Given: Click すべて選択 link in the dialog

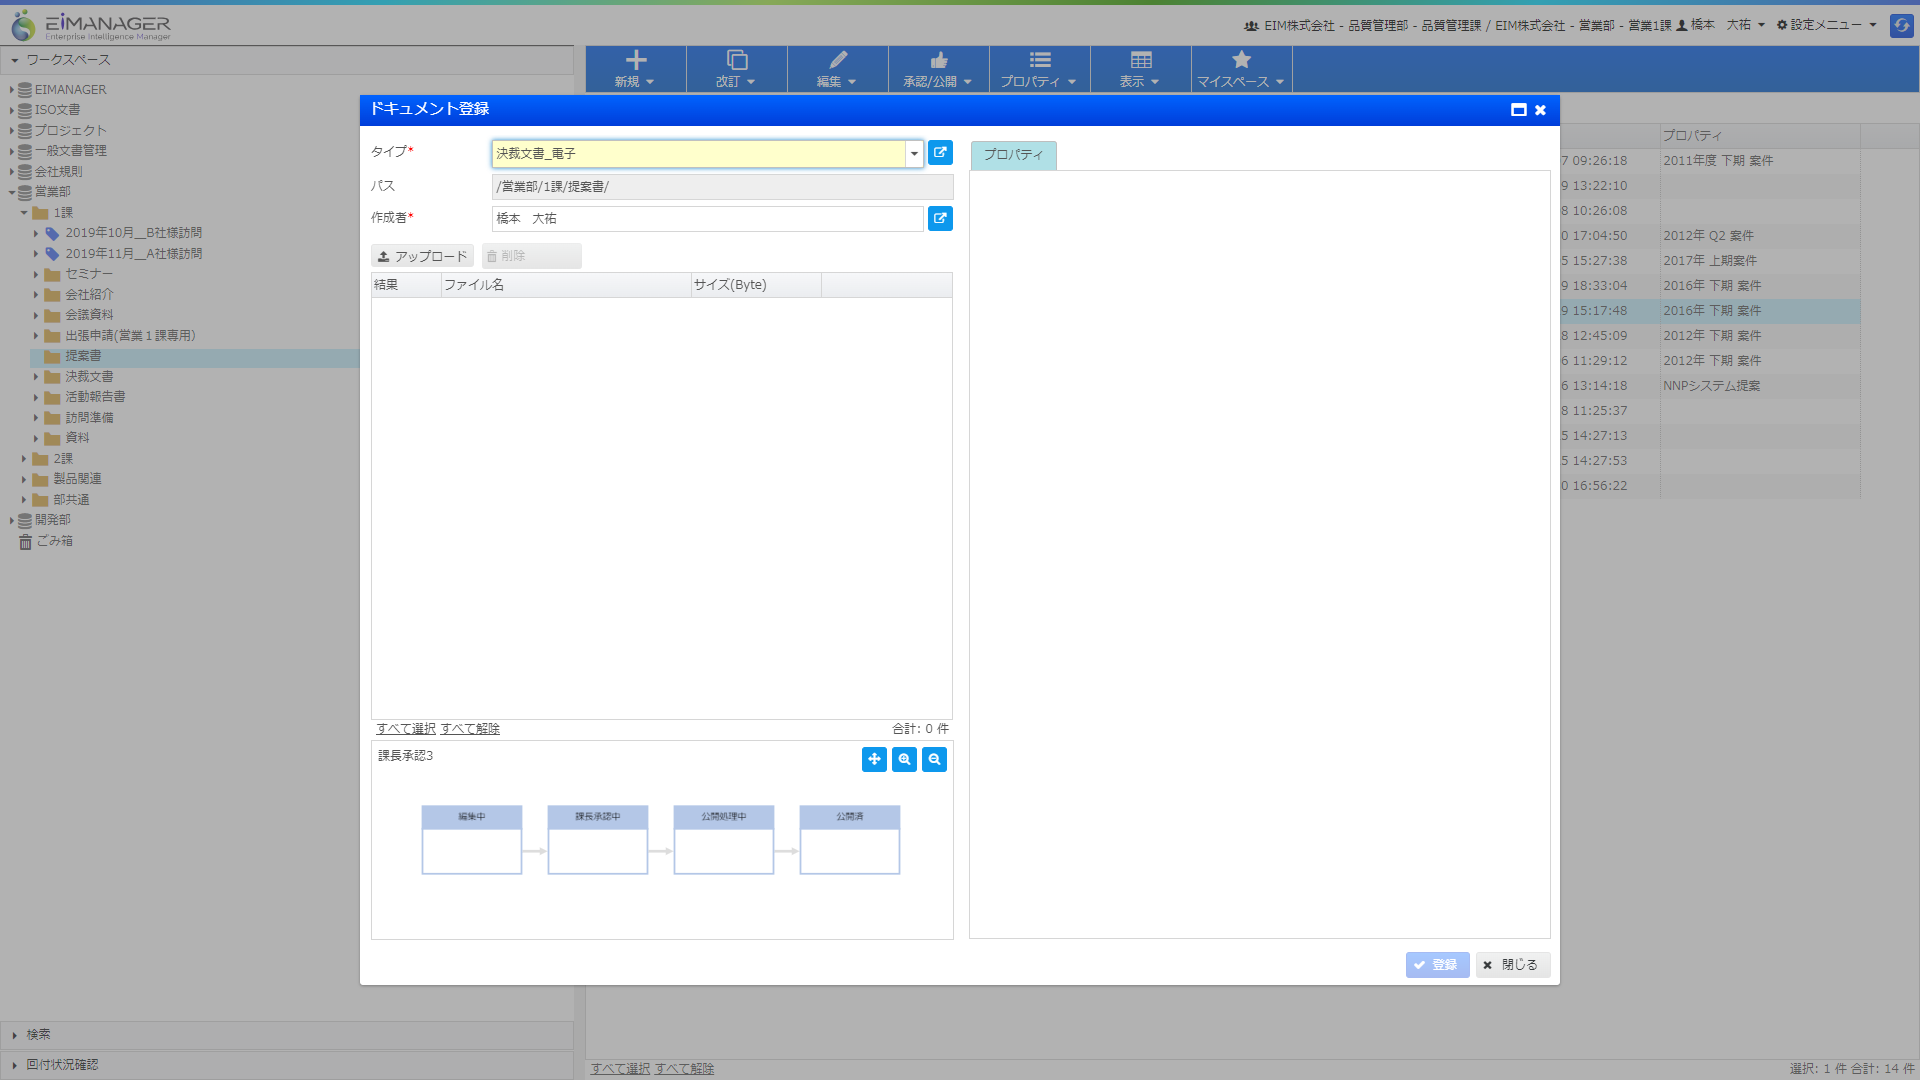Looking at the screenshot, I should click(406, 729).
